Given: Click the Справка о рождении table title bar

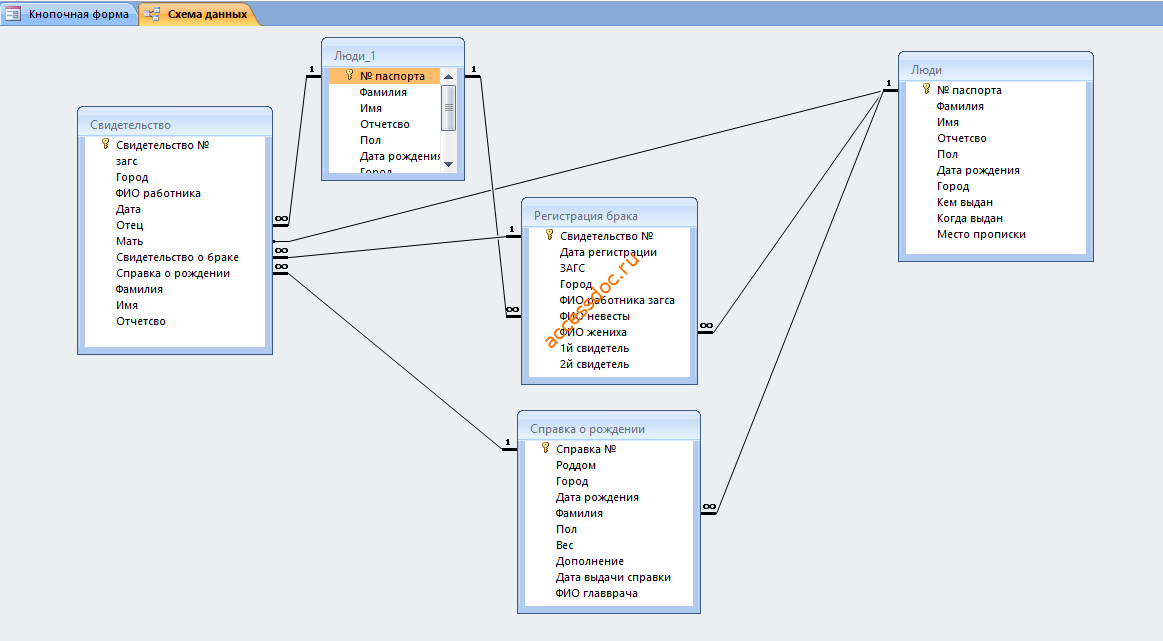Looking at the screenshot, I should point(609,429).
